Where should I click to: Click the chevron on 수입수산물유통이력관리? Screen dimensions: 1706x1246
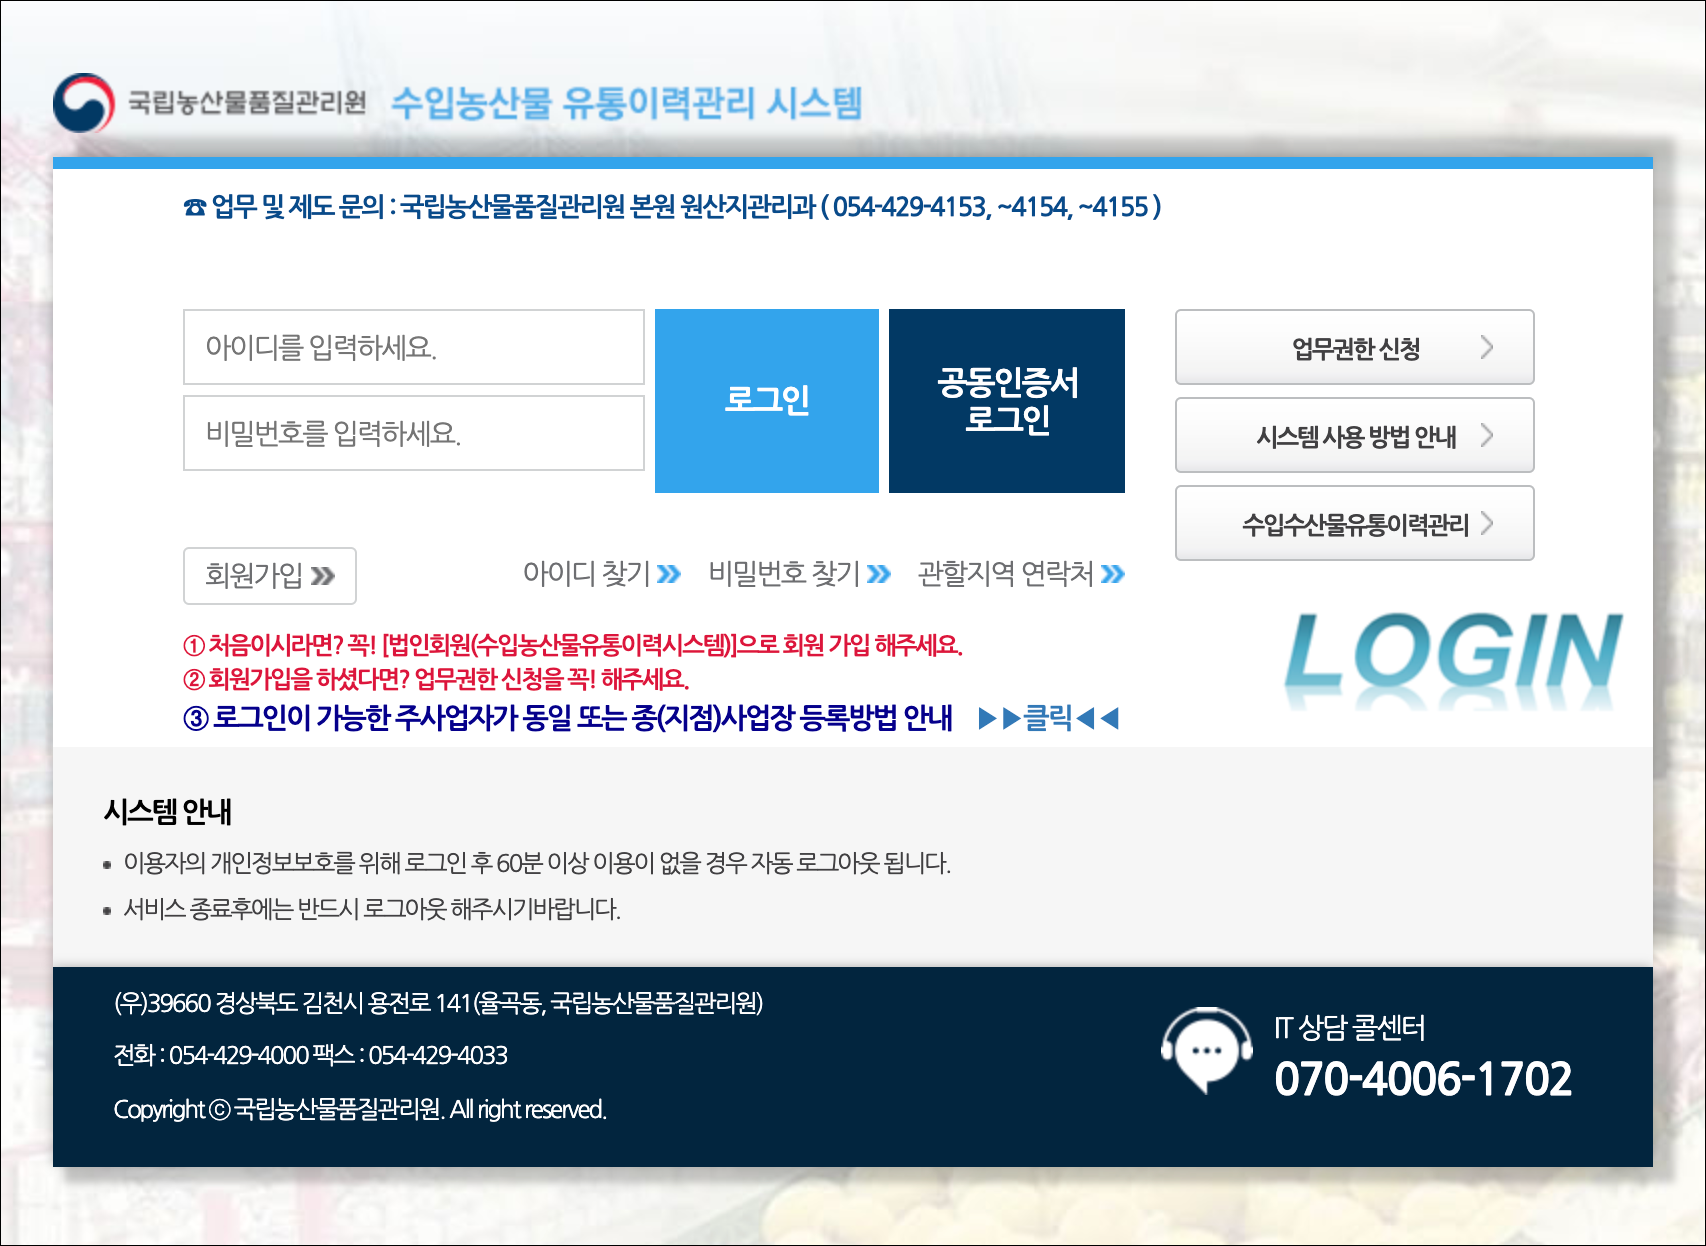pyautogui.click(x=1487, y=523)
